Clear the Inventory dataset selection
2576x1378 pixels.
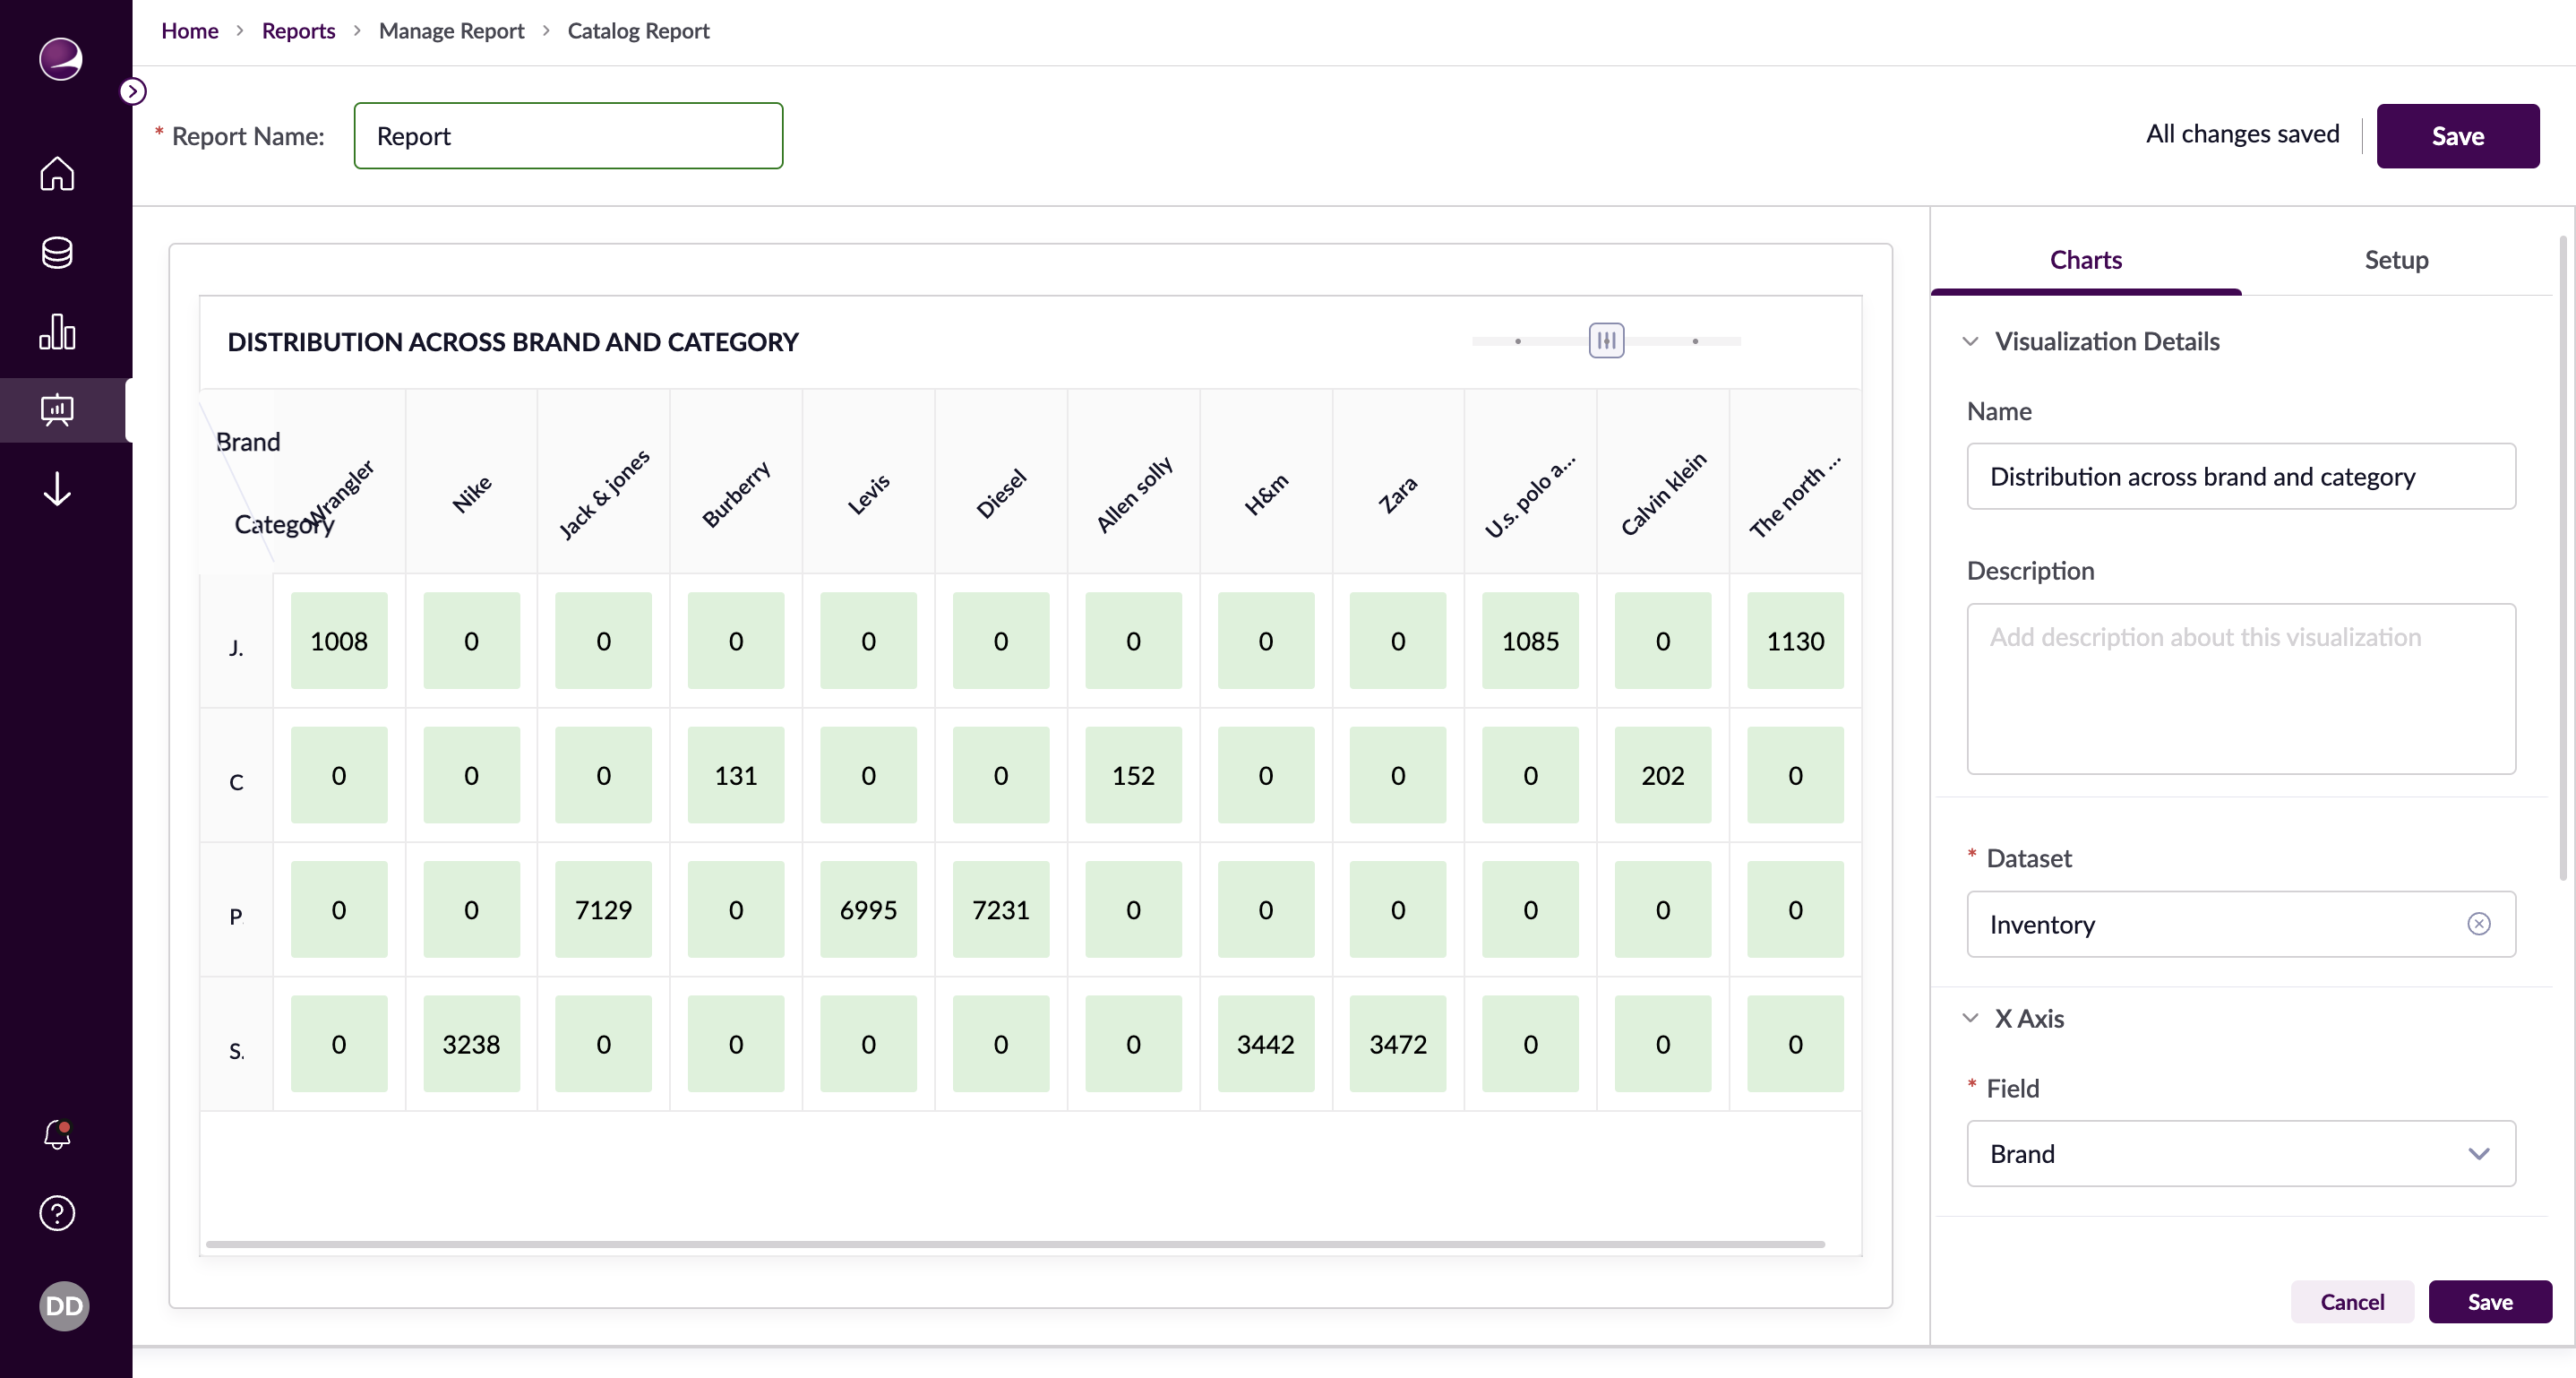pos(2478,924)
